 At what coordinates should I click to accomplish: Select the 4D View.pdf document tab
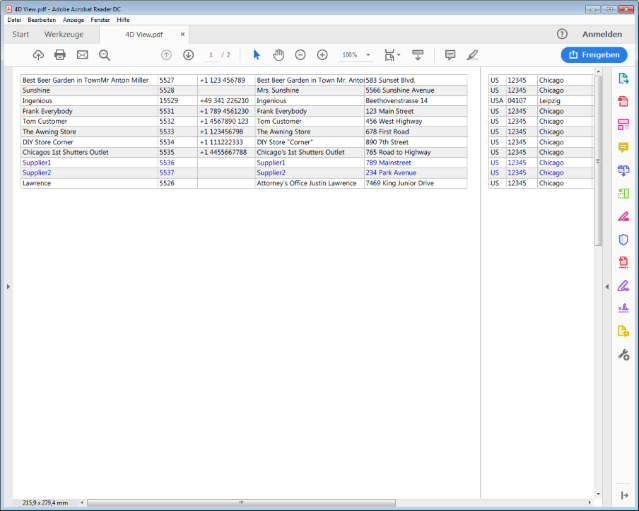pyautogui.click(x=144, y=35)
